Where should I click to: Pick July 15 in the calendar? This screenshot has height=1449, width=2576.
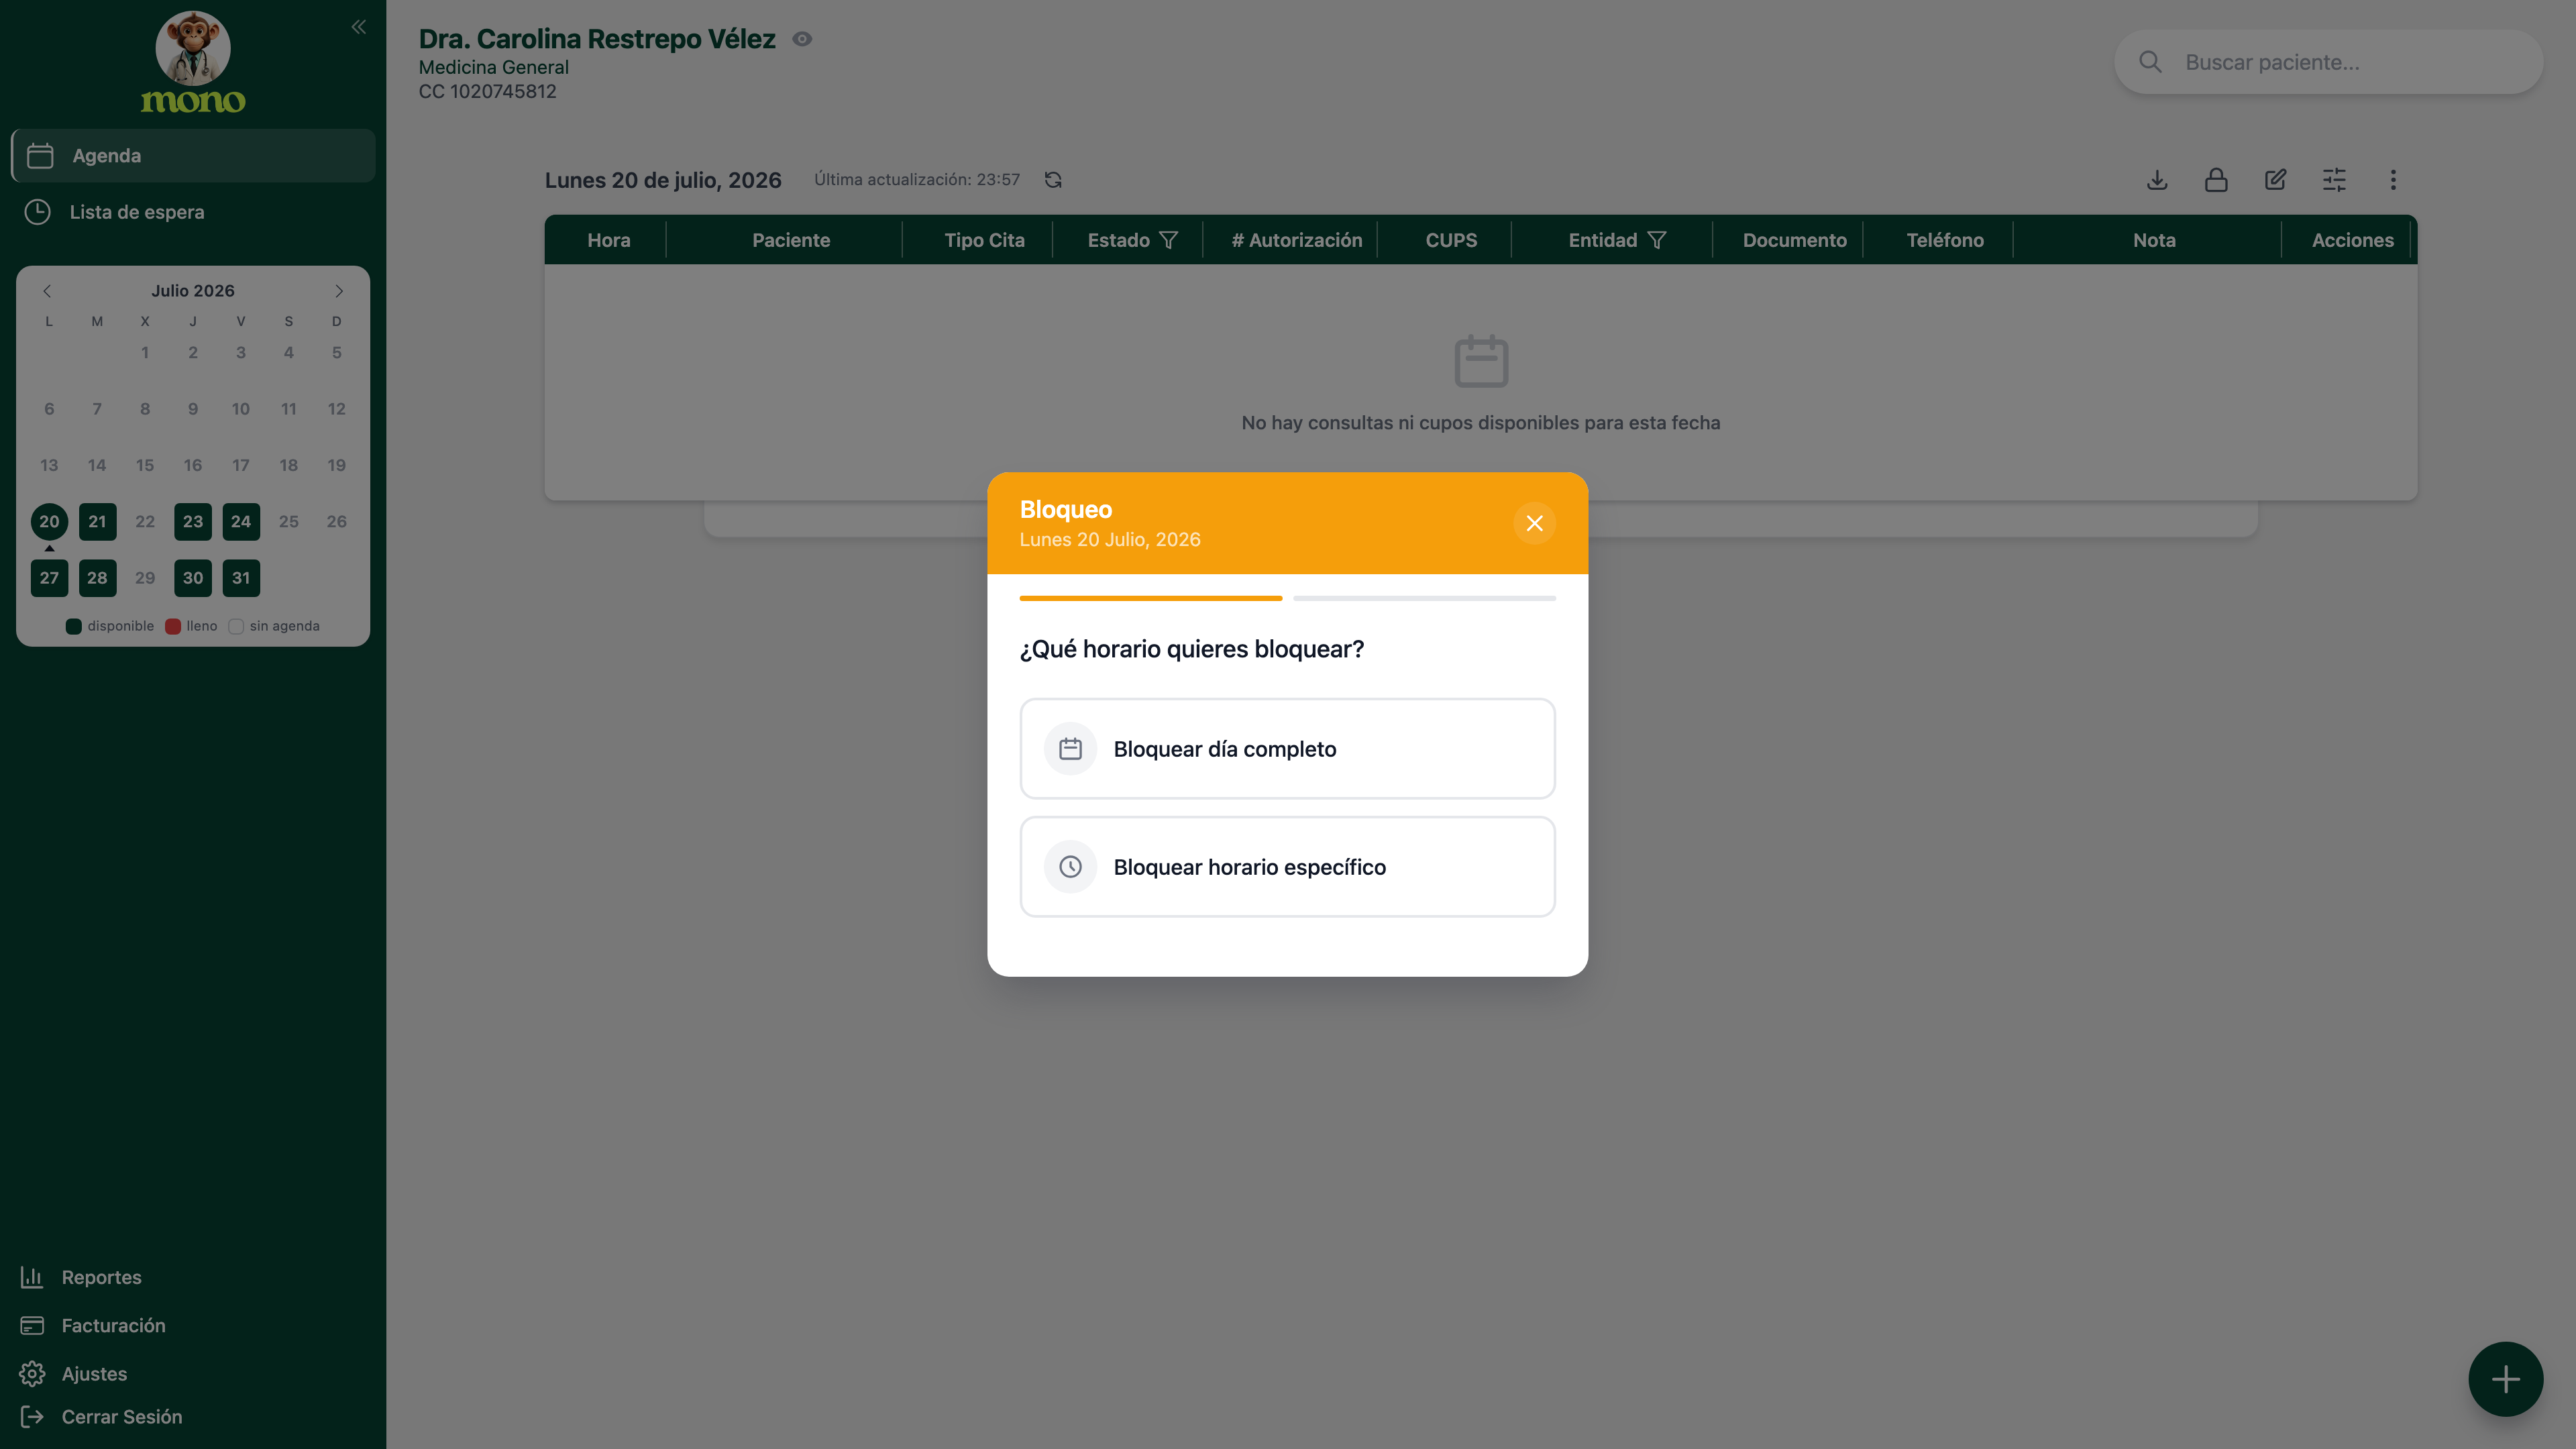click(x=145, y=465)
